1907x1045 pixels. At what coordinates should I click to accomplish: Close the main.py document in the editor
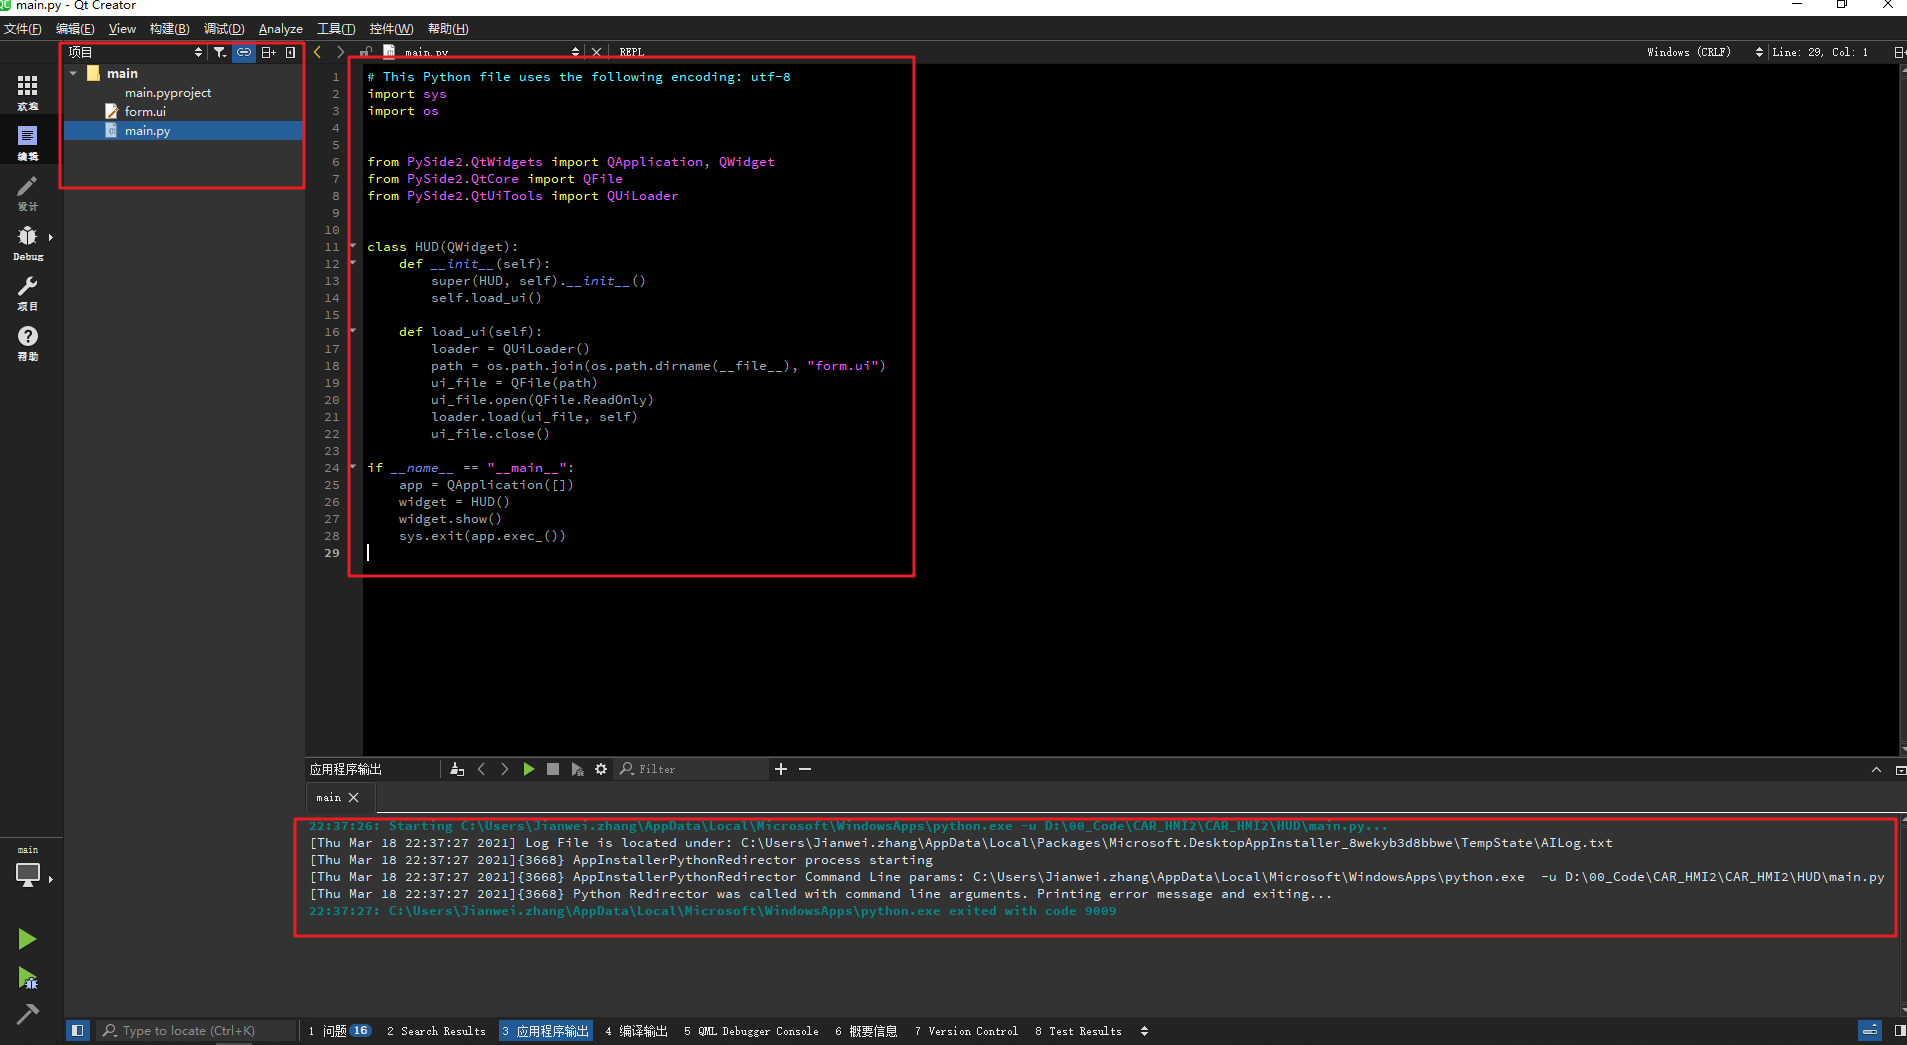tap(597, 52)
